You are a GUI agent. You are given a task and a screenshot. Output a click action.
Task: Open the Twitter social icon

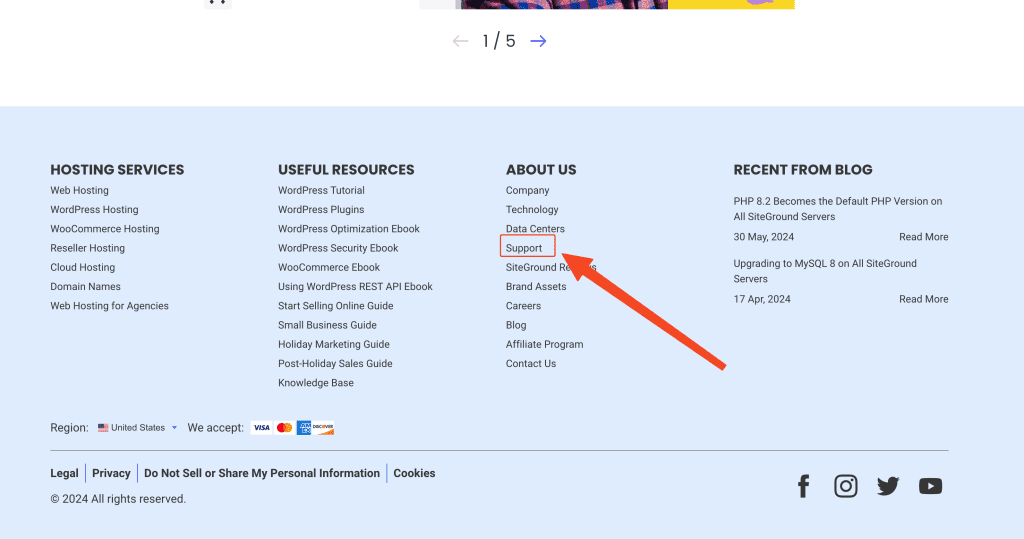(x=888, y=487)
